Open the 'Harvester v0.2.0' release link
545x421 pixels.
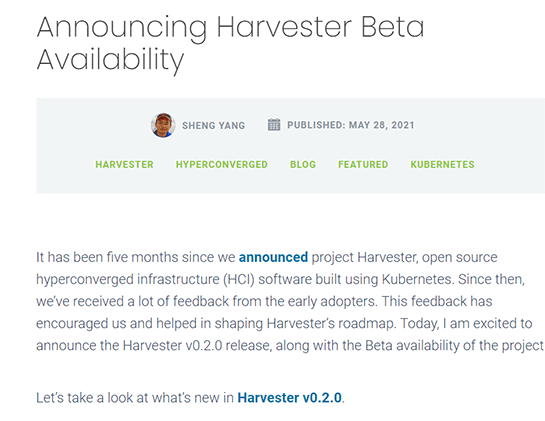290,398
